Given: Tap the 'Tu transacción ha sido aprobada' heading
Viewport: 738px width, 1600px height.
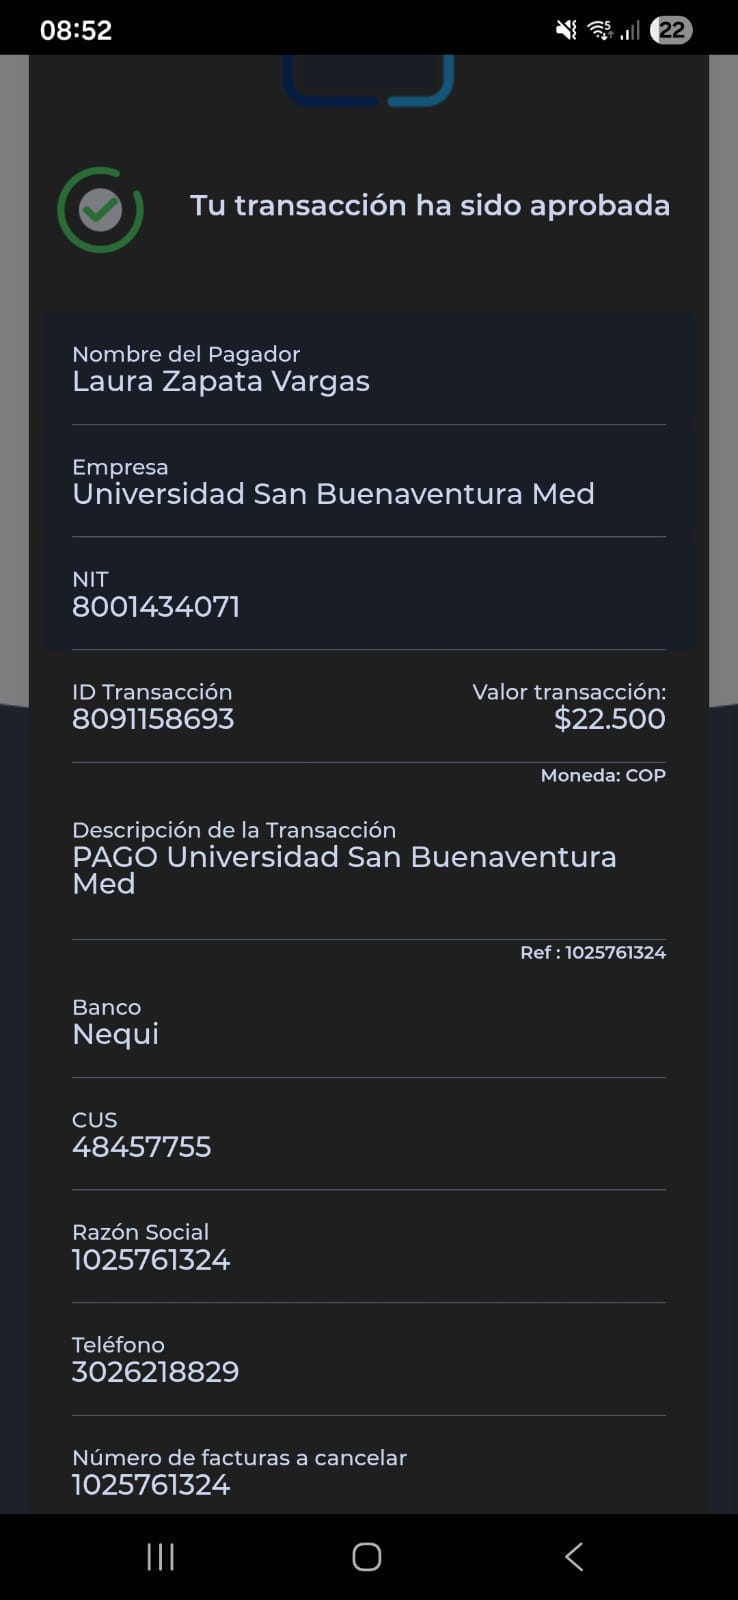Looking at the screenshot, I should (430, 205).
